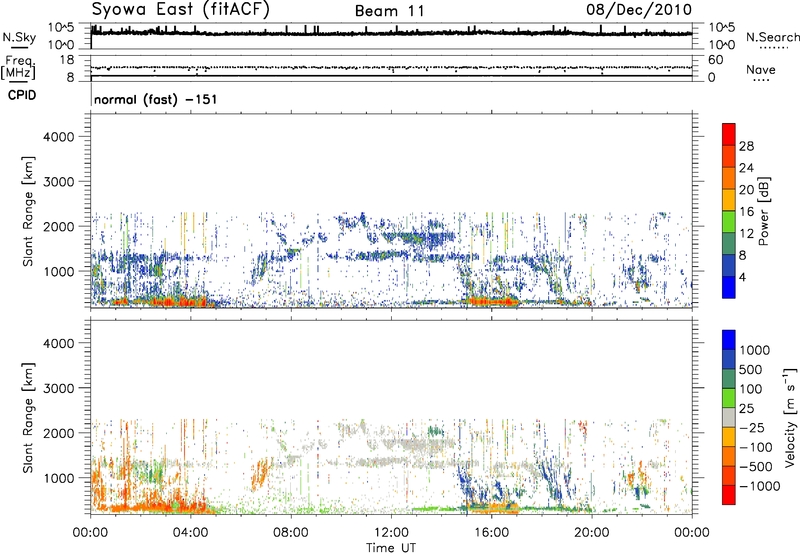Click the "Nave" legend label
The image size is (800, 554).
pyautogui.click(x=761, y=70)
